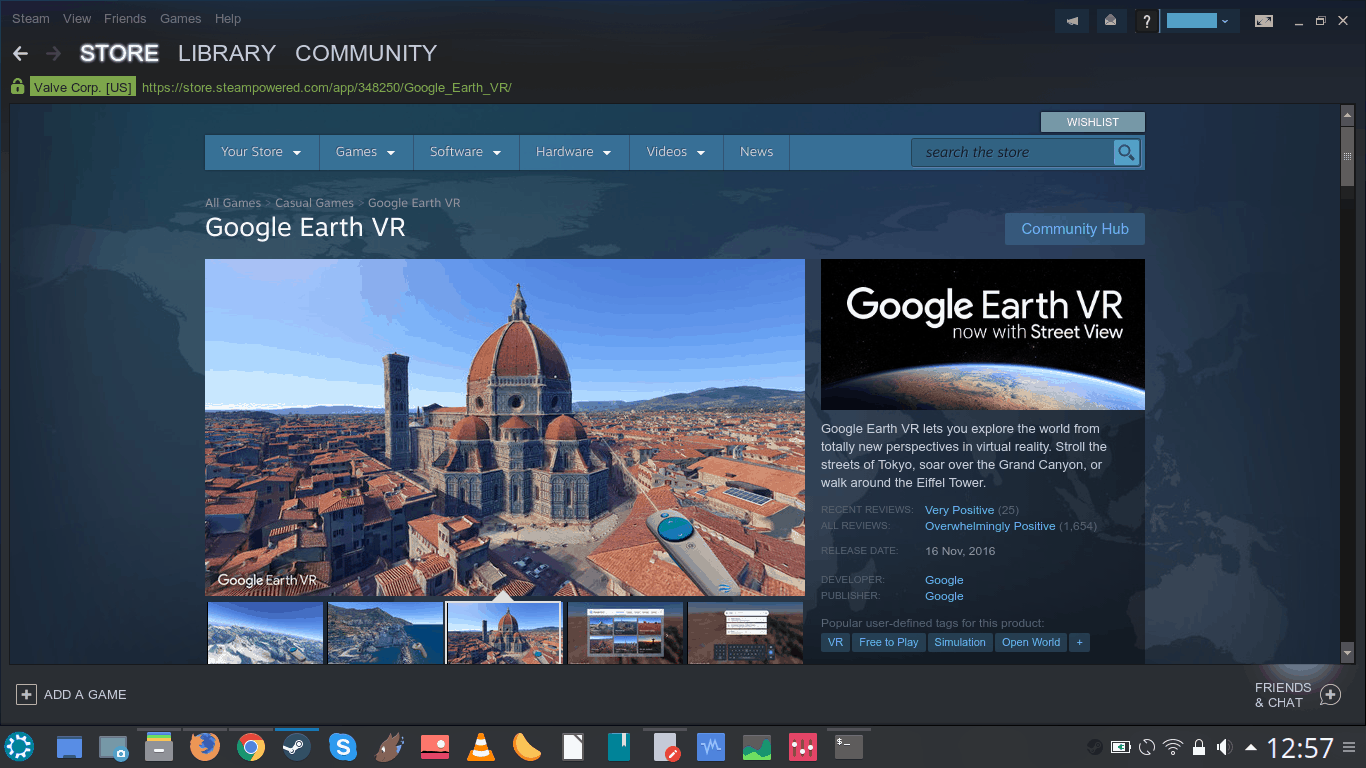1366x768 pixels.
Task: Click the WISHLIST button
Action: pos(1093,122)
